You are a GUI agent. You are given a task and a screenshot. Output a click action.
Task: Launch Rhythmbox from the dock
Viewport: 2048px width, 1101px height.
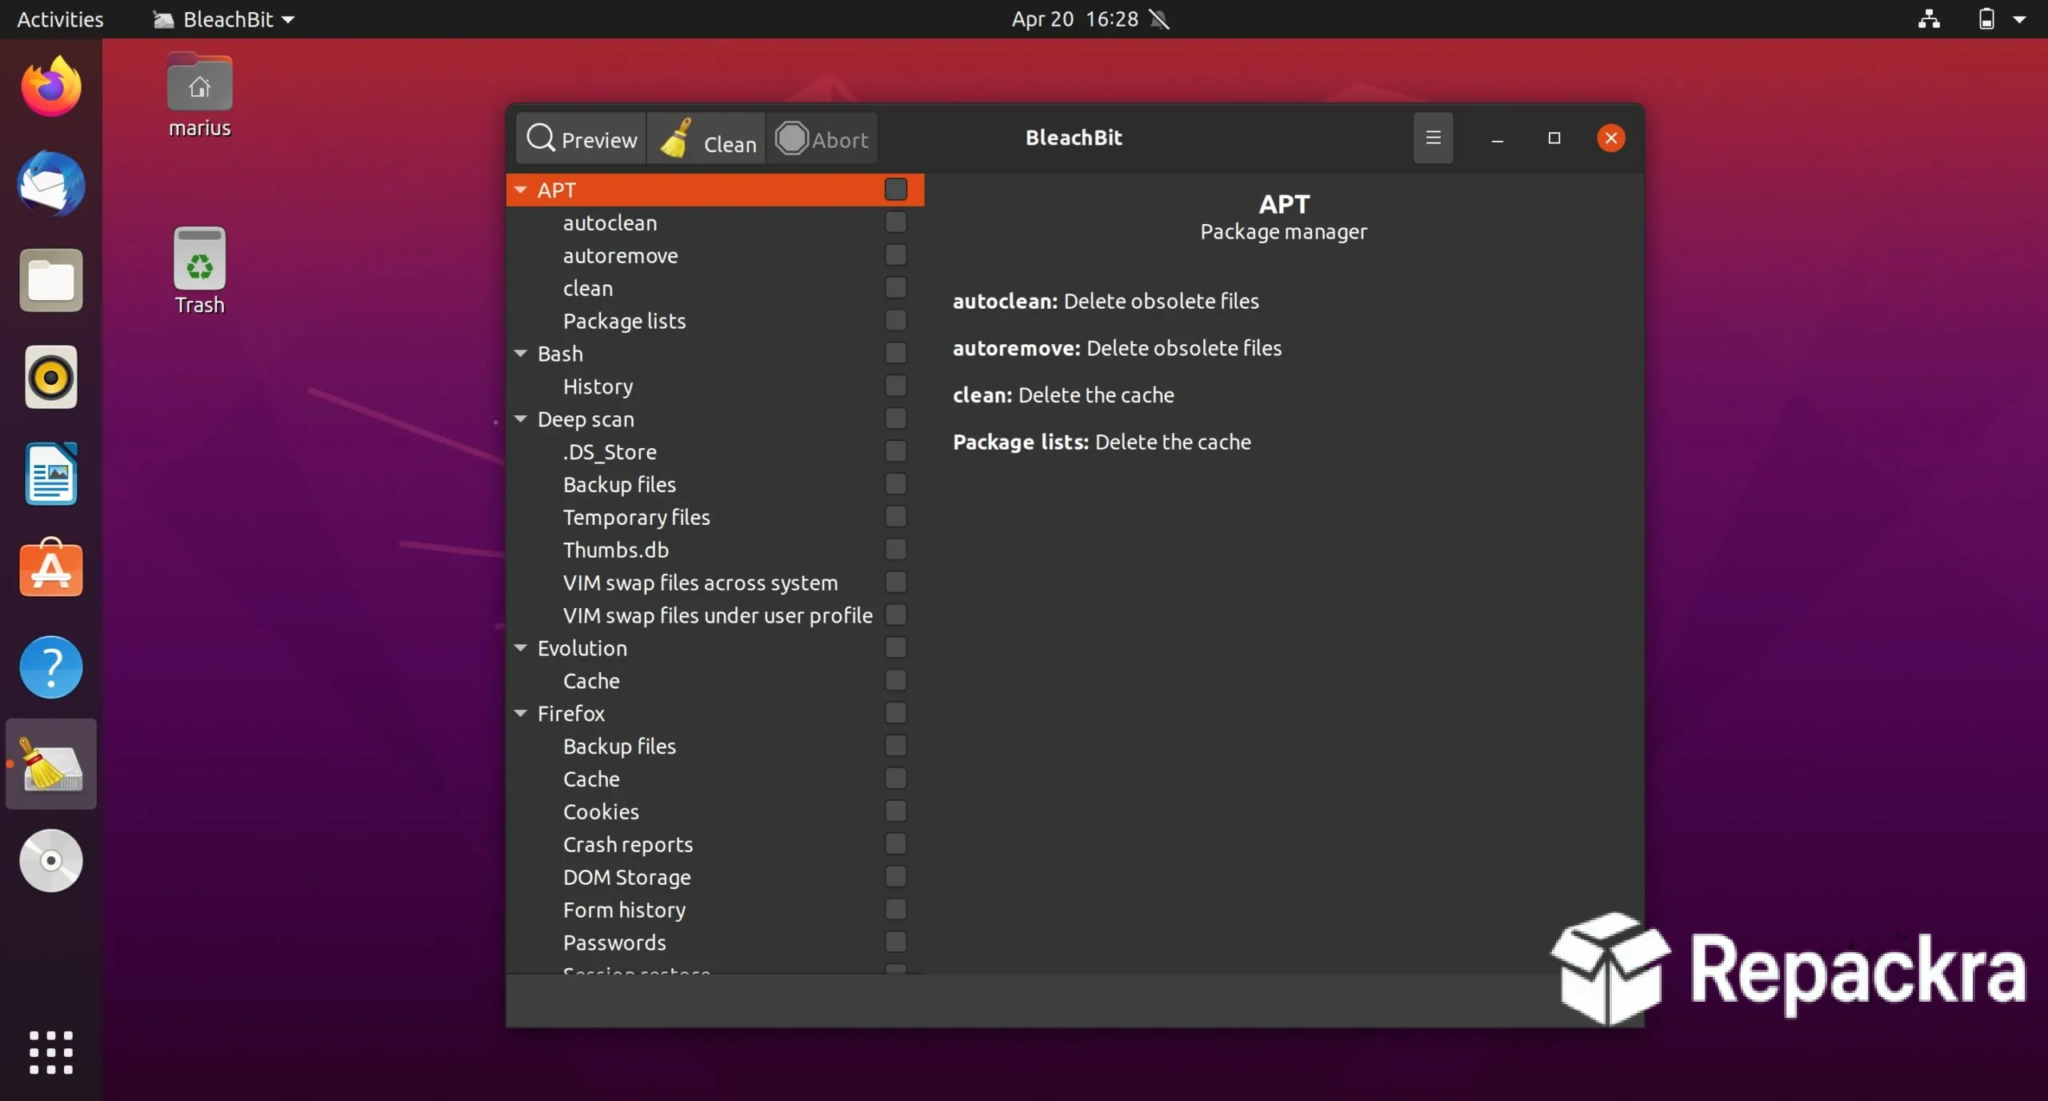pyautogui.click(x=51, y=378)
